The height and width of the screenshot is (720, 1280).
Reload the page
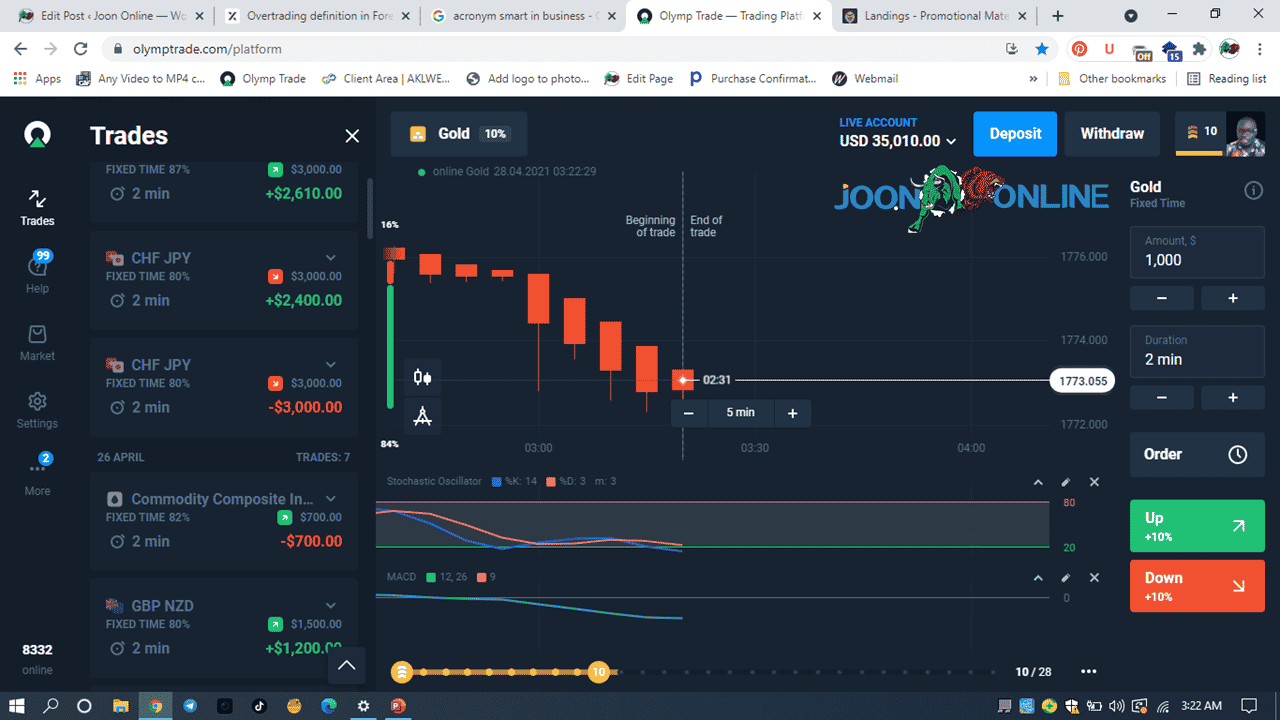pos(79,49)
